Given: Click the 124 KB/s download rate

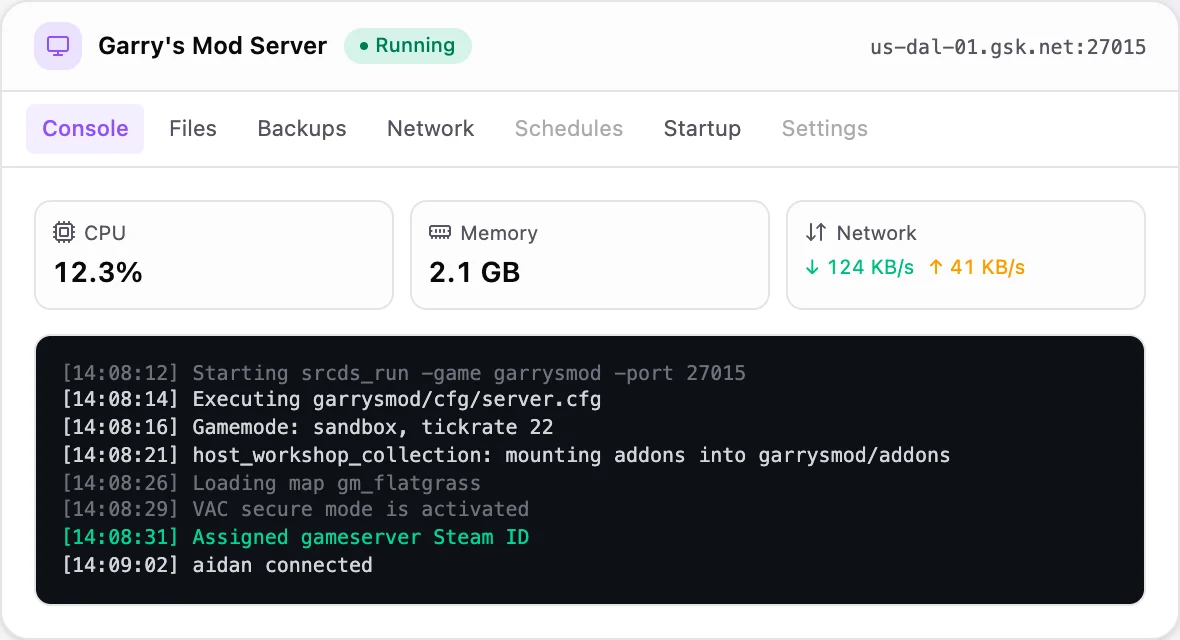Looking at the screenshot, I should [x=871, y=267].
